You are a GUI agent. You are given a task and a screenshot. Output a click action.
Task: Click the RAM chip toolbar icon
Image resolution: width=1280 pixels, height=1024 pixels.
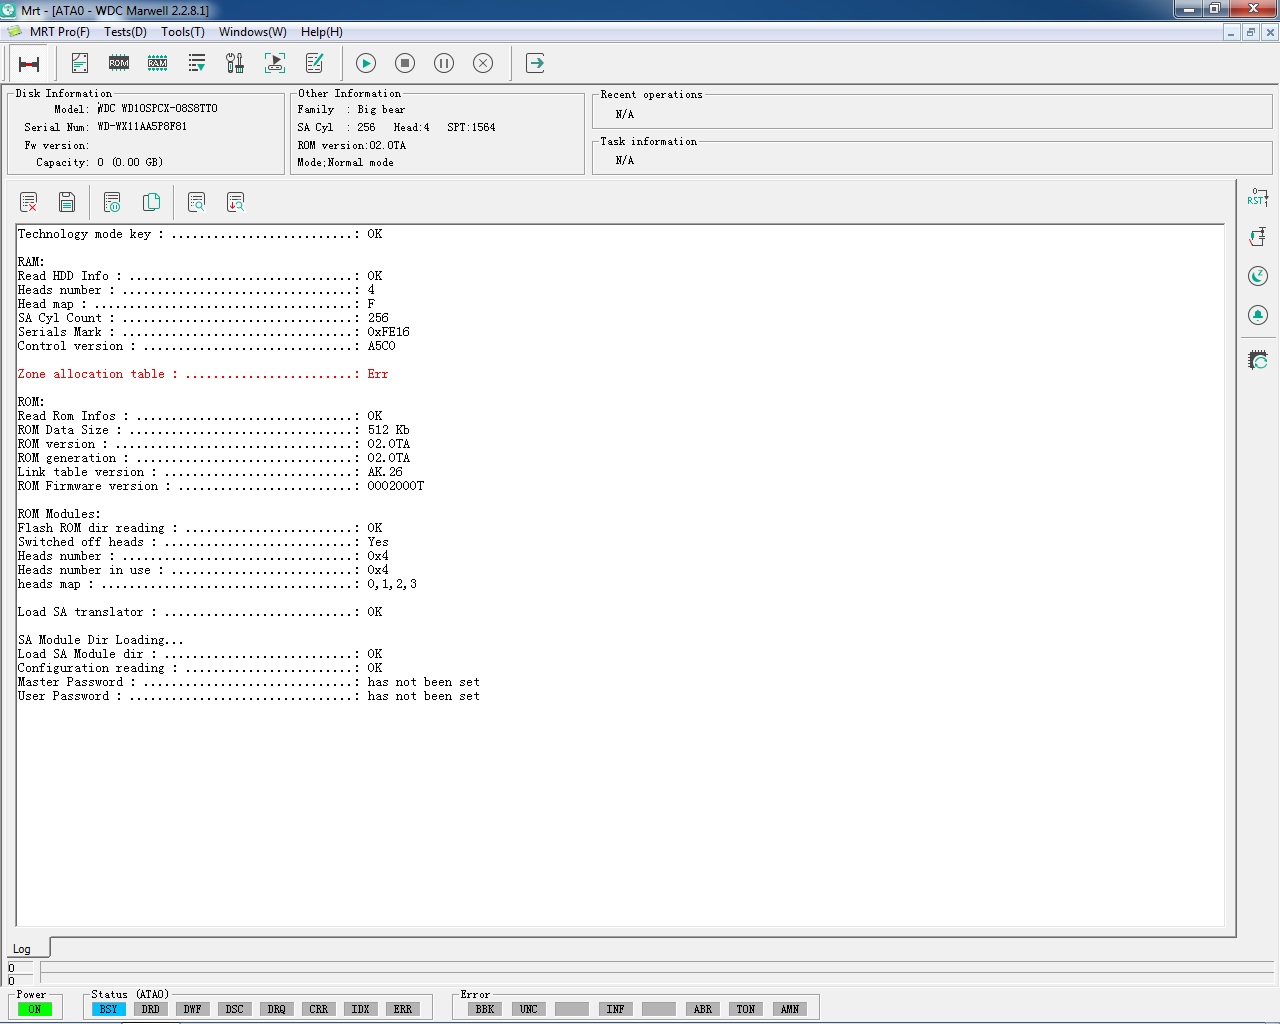(x=158, y=63)
